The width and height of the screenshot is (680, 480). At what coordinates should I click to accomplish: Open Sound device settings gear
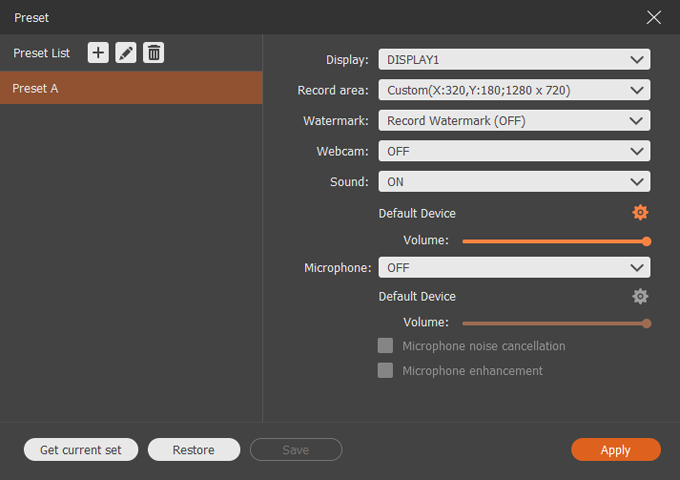tap(640, 213)
